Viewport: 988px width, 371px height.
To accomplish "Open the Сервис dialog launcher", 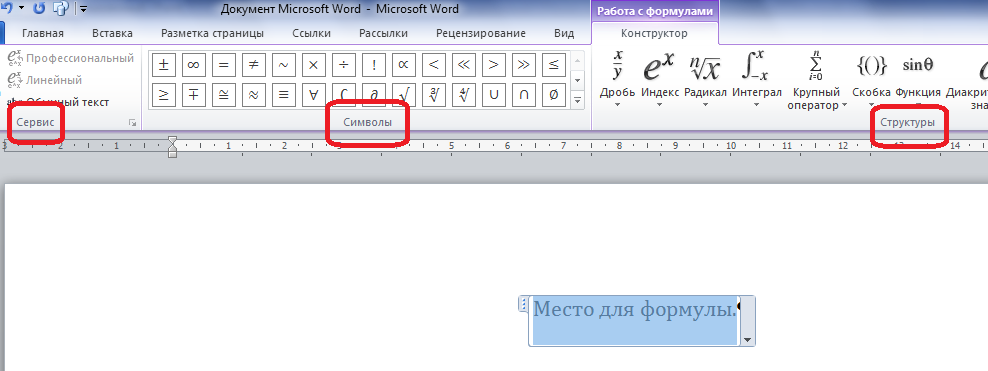I will point(132,123).
